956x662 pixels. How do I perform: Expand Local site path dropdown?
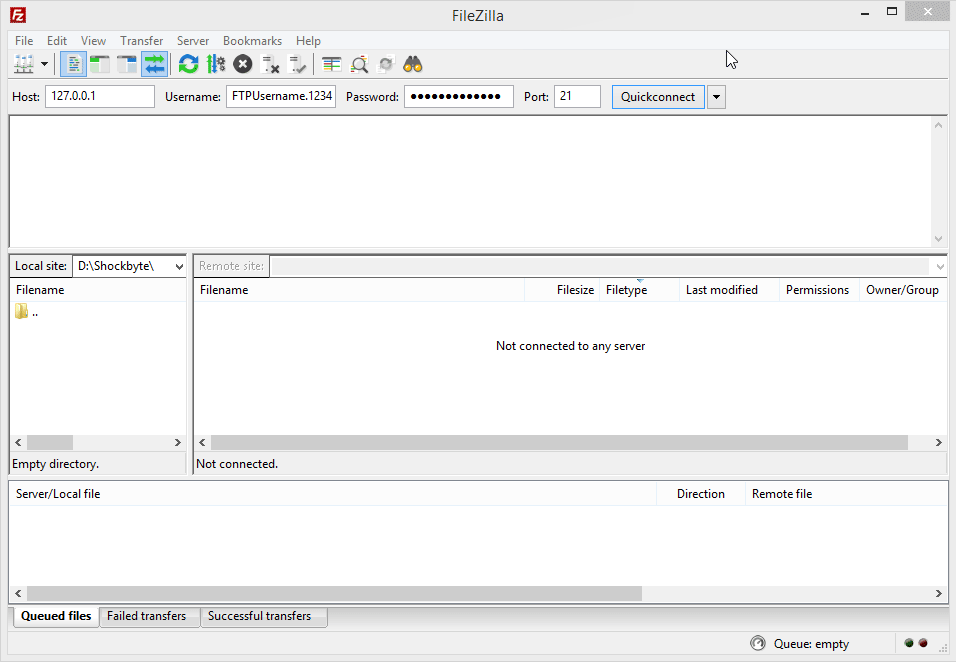pos(179,266)
